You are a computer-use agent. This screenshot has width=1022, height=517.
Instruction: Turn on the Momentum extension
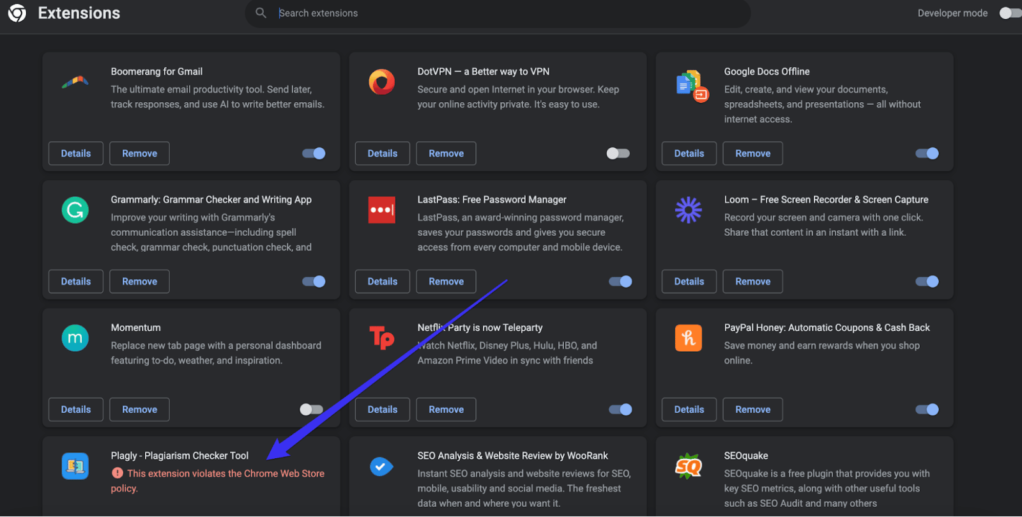click(x=312, y=409)
